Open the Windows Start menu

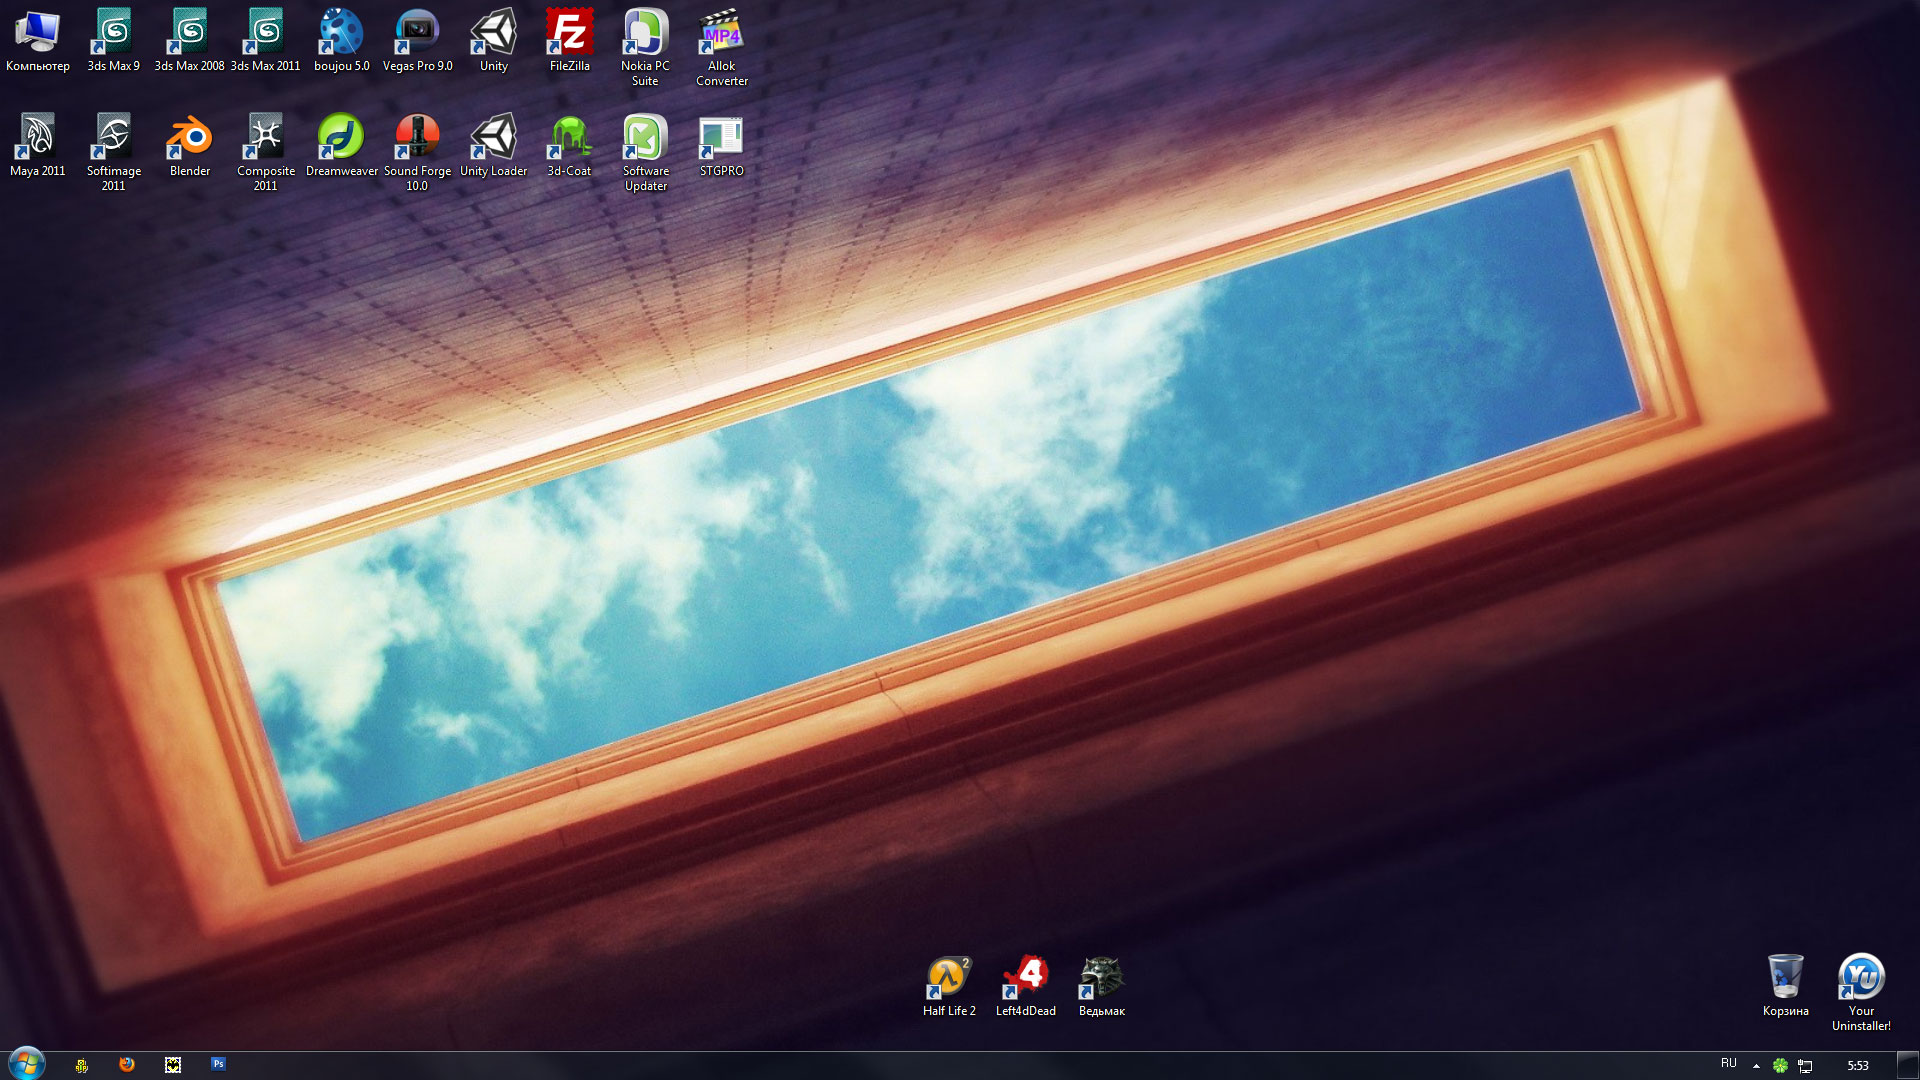tap(27, 1064)
